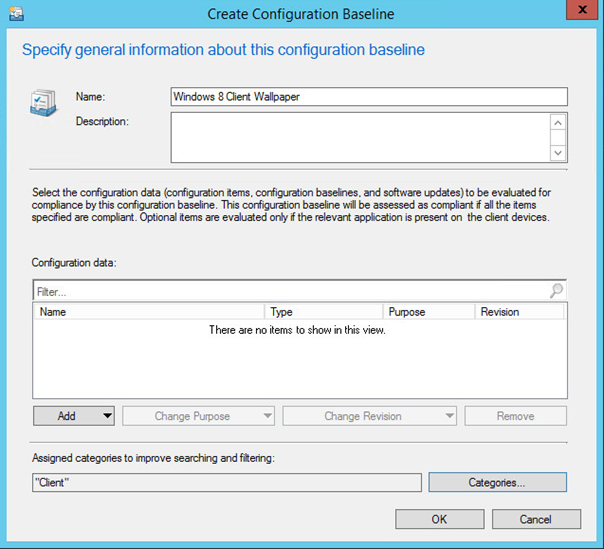Sort by the Name column header

click(x=149, y=312)
